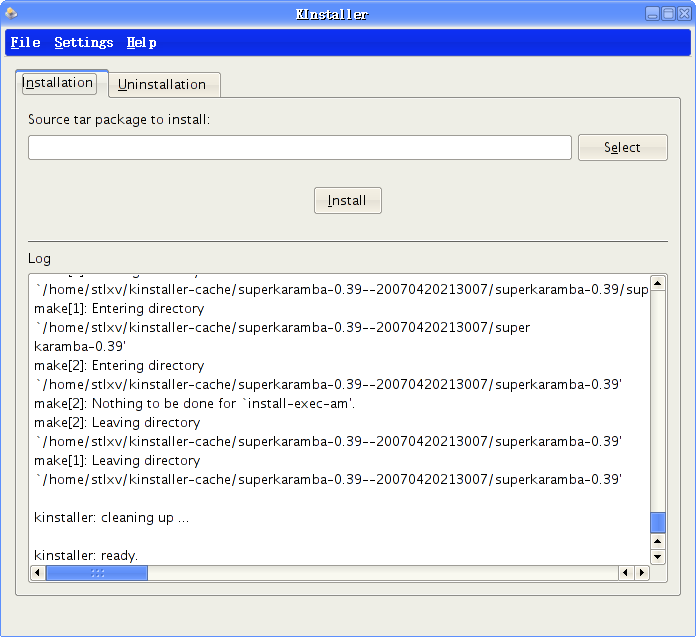Screen dimensions: 696x637
Task: Click the Install button
Action: coord(348,200)
